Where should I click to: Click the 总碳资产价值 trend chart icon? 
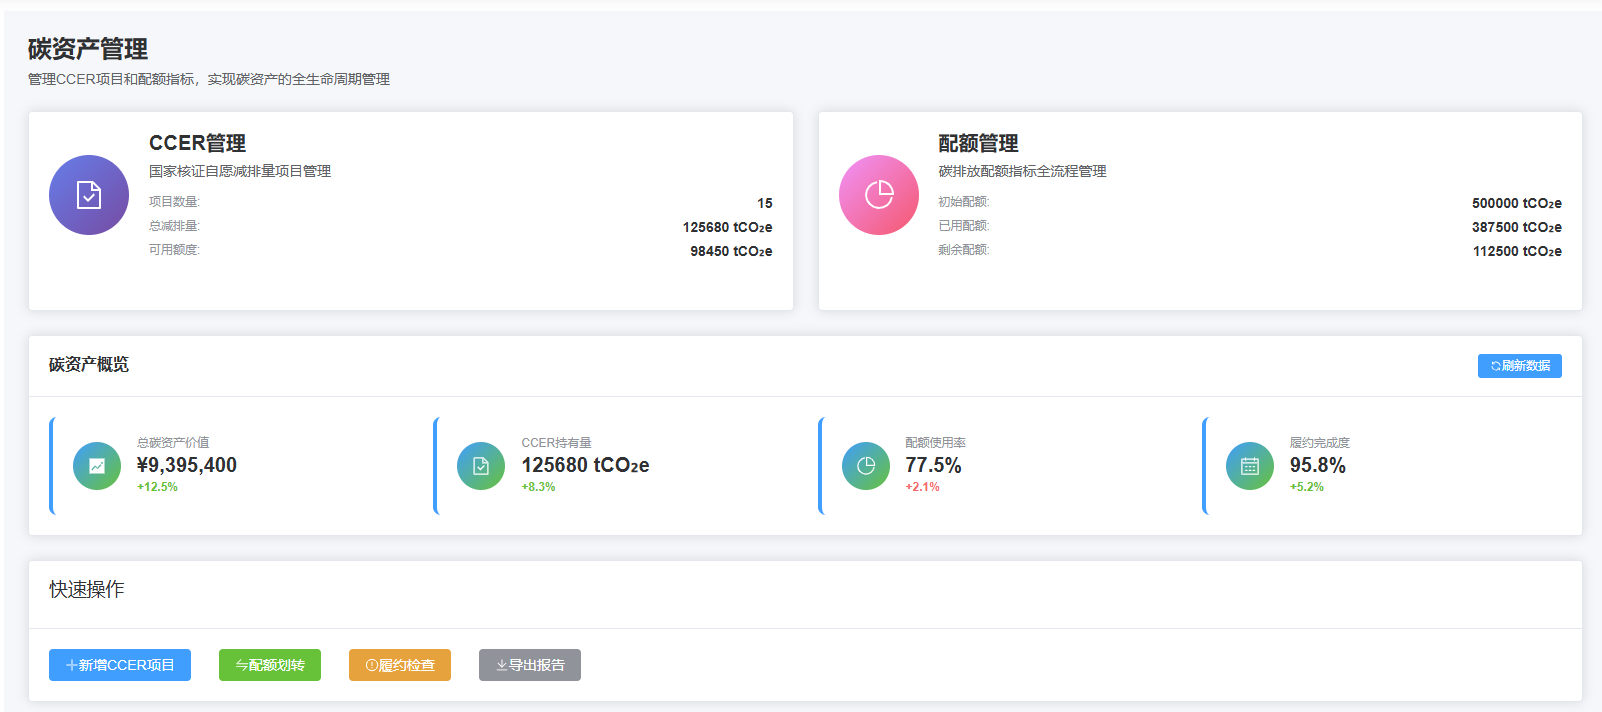(x=97, y=466)
